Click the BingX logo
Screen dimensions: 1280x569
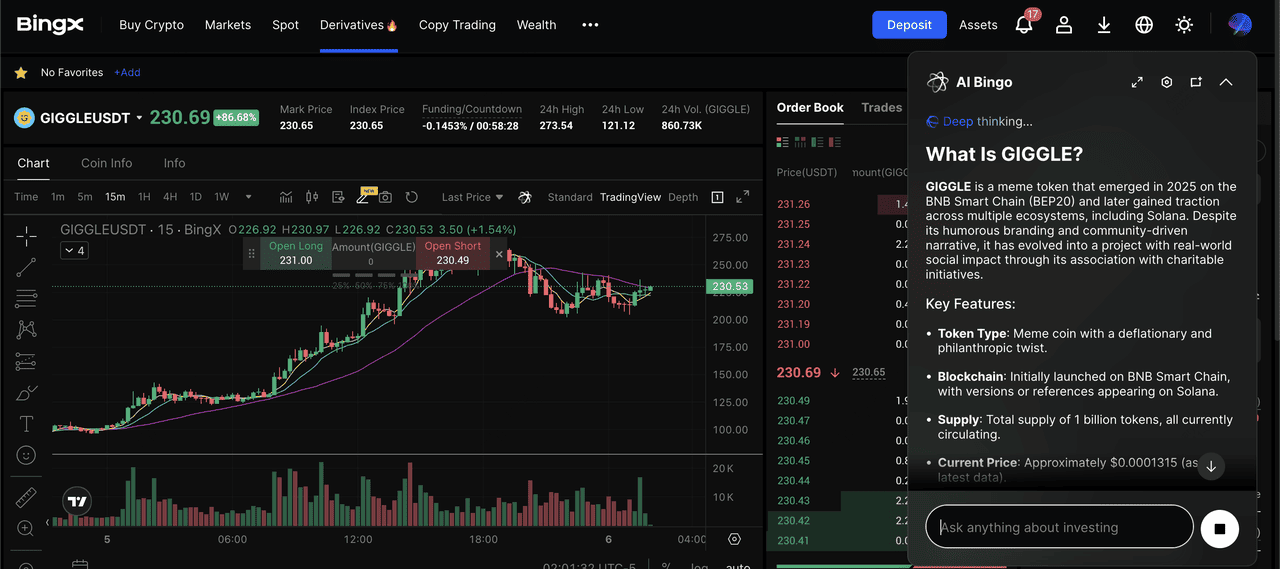click(x=50, y=24)
